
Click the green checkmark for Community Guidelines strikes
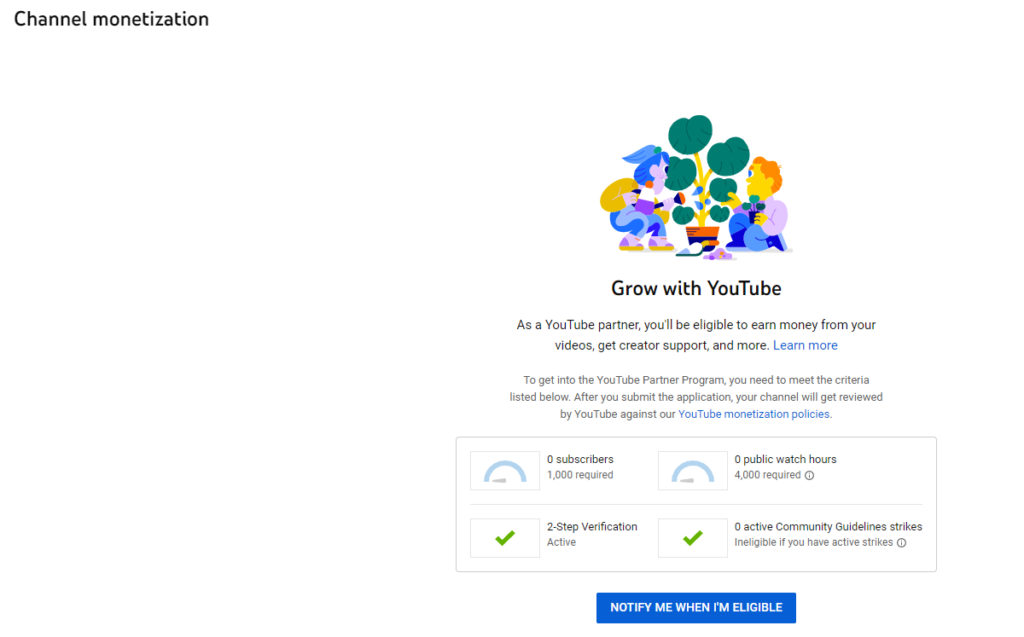(692, 538)
